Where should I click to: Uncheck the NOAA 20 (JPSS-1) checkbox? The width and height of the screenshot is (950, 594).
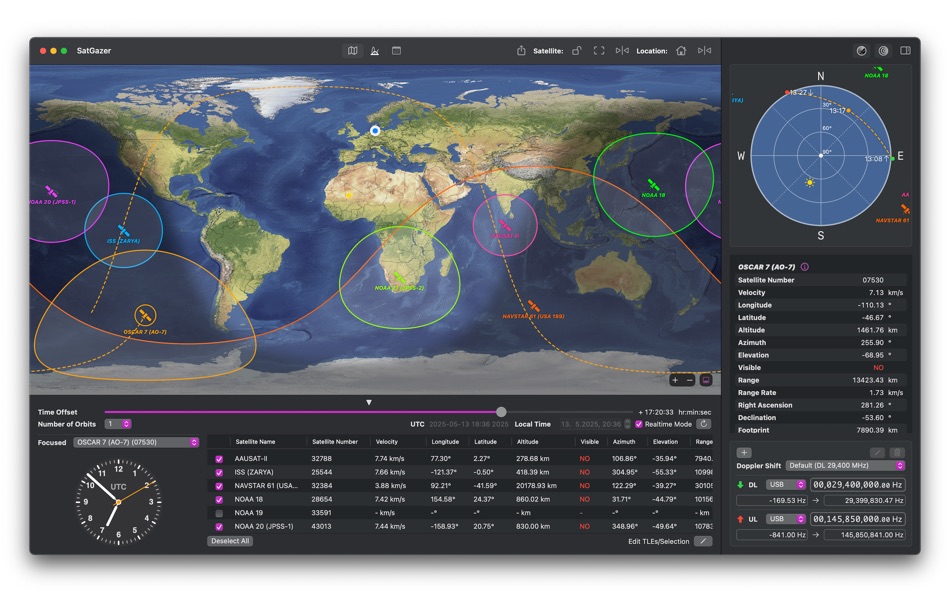(x=219, y=527)
